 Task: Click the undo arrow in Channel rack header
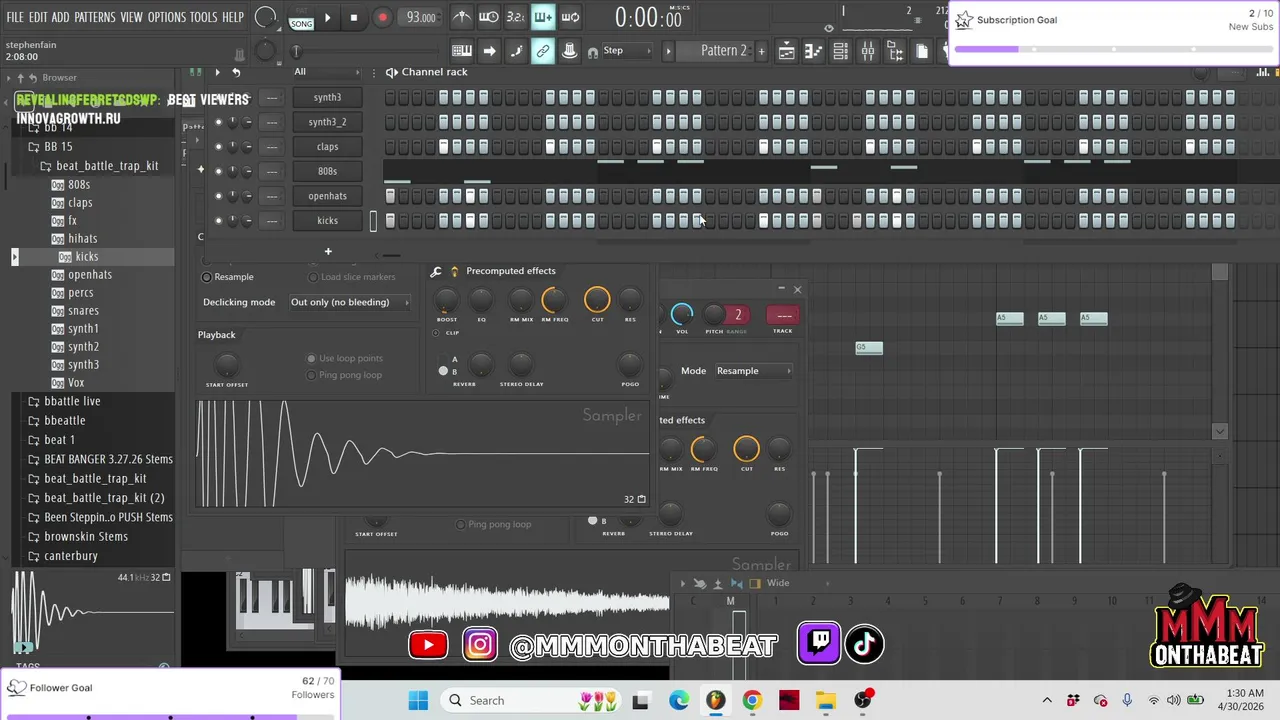[x=236, y=72]
